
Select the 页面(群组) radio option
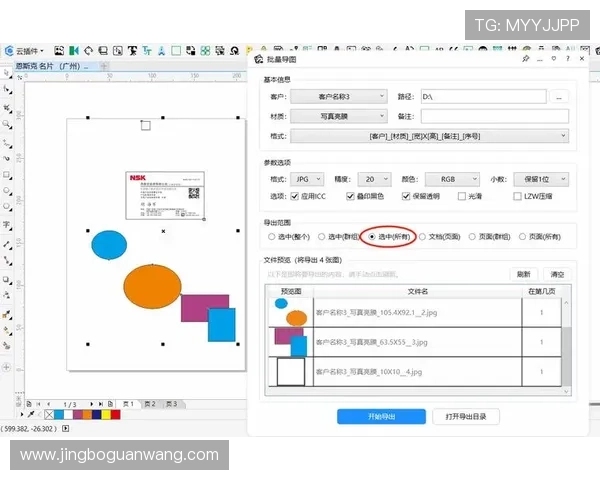[x=472, y=237]
